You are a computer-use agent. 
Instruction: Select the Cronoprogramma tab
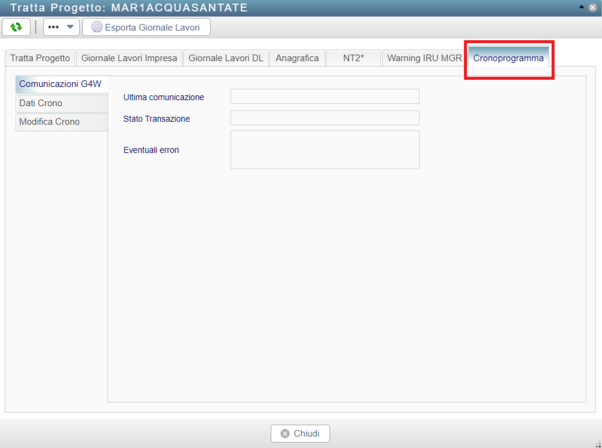coord(509,58)
